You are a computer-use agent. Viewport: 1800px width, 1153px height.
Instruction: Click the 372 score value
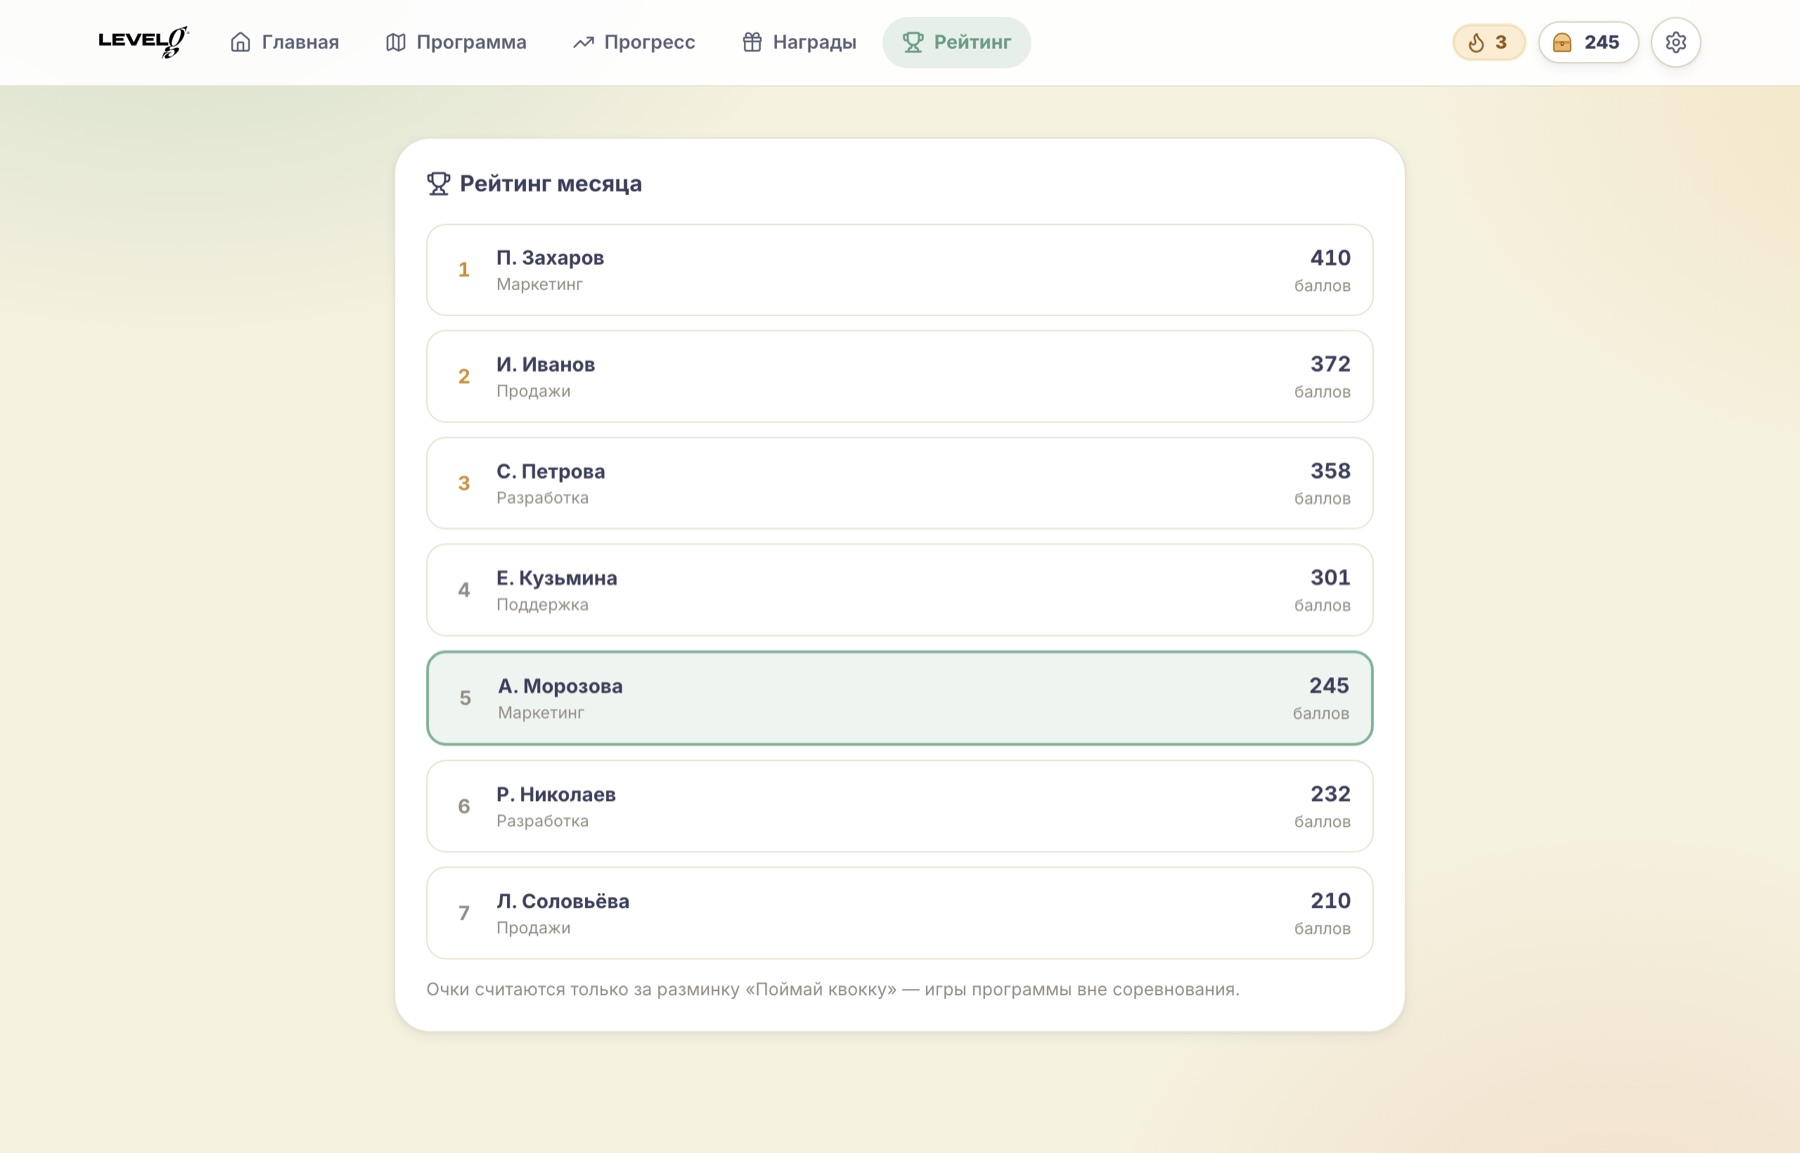[x=1330, y=364]
